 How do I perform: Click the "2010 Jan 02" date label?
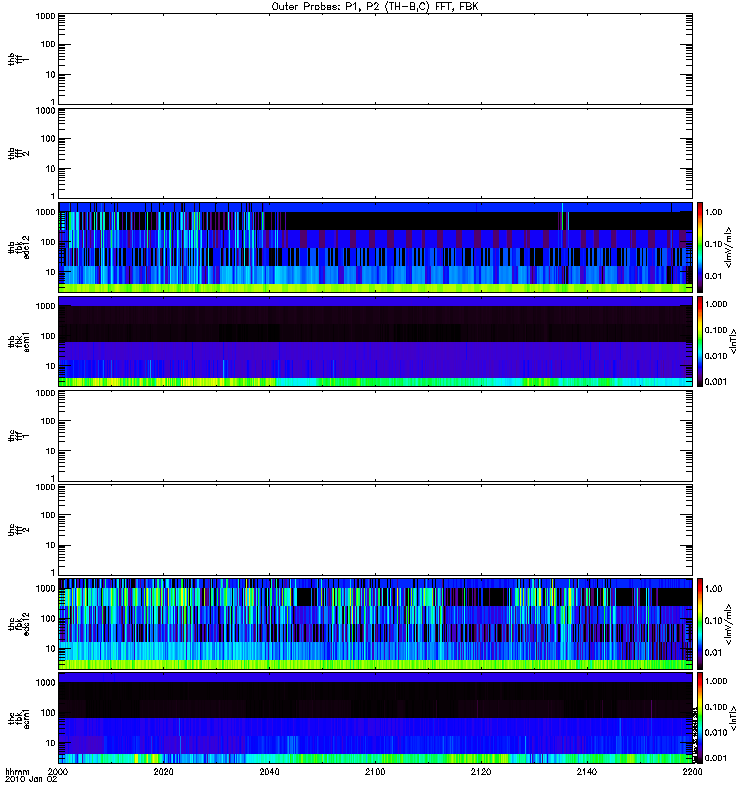(31, 779)
